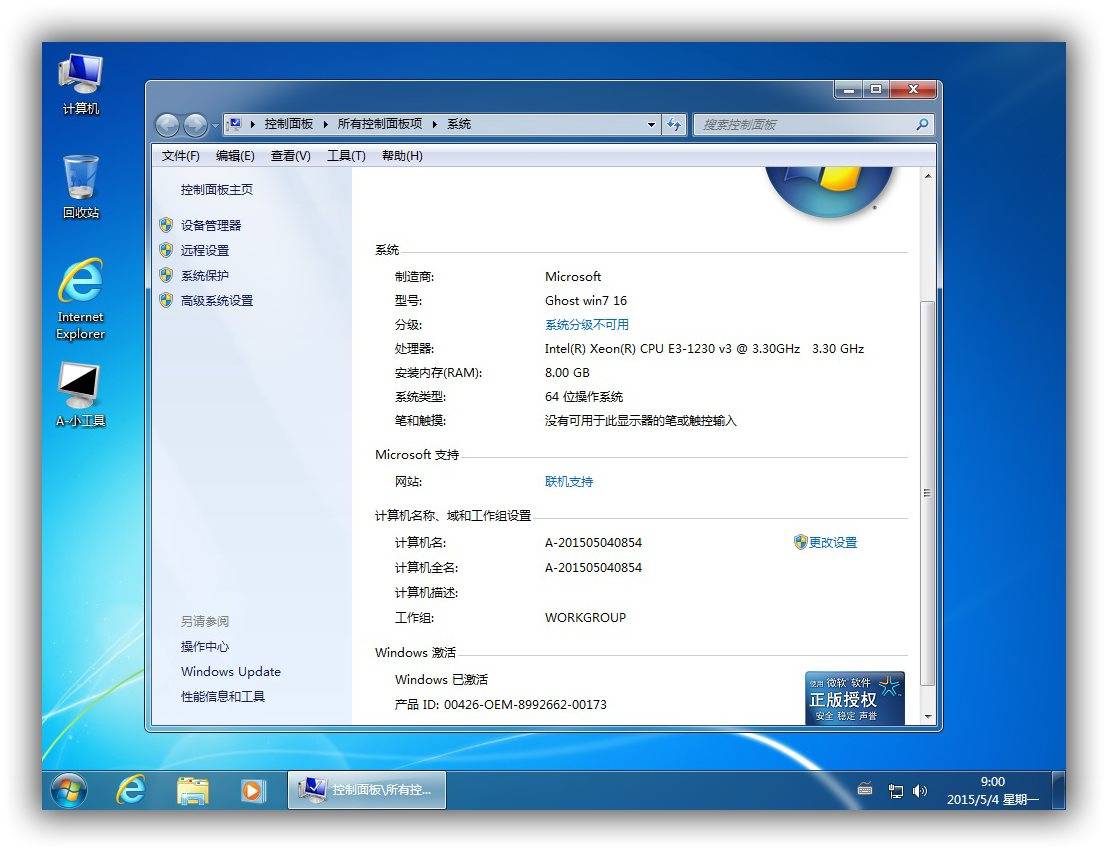Click the shield icon beside 远程设置
The image size is (1108, 852).
(x=166, y=250)
